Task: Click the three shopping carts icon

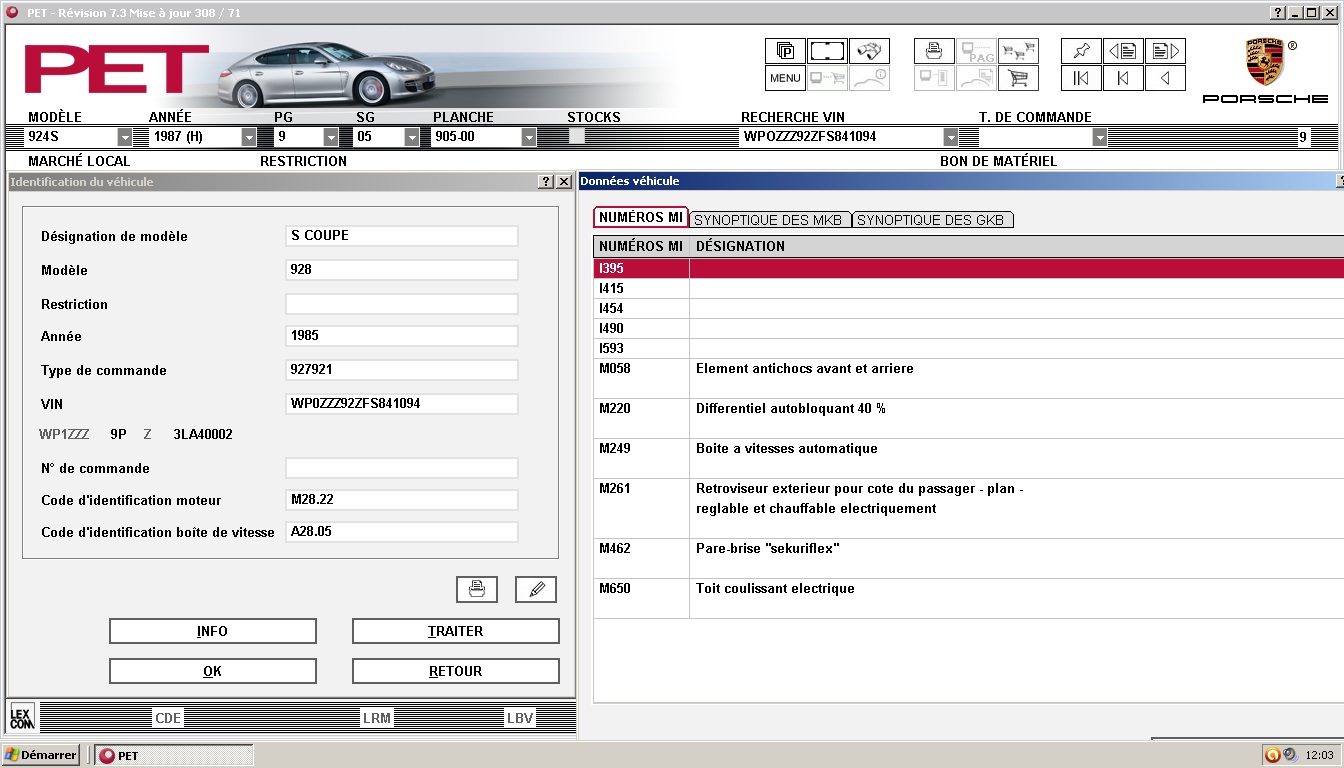Action: click(x=1018, y=51)
